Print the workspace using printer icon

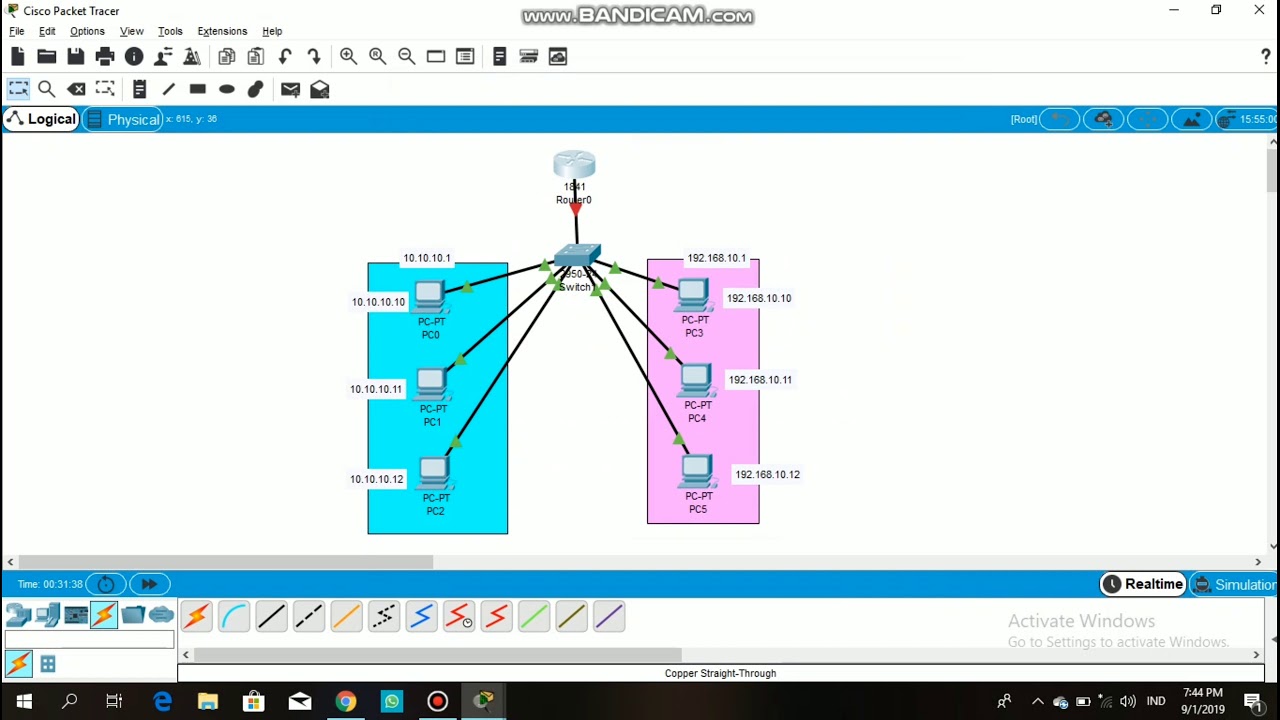click(105, 57)
